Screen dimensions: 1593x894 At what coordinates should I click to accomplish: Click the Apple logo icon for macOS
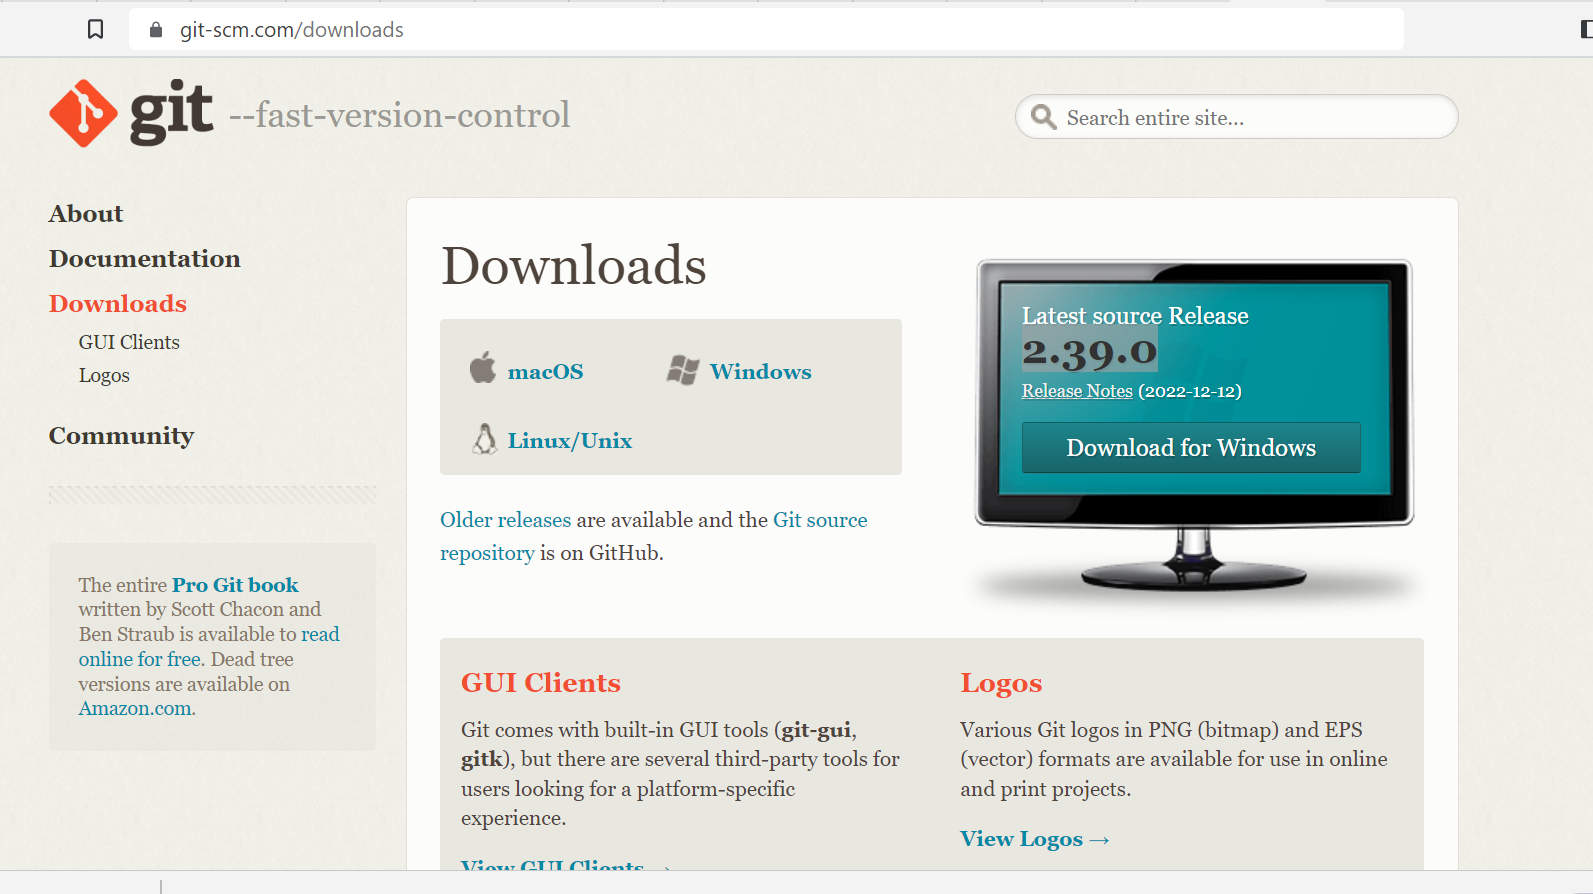click(x=483, y=368)
